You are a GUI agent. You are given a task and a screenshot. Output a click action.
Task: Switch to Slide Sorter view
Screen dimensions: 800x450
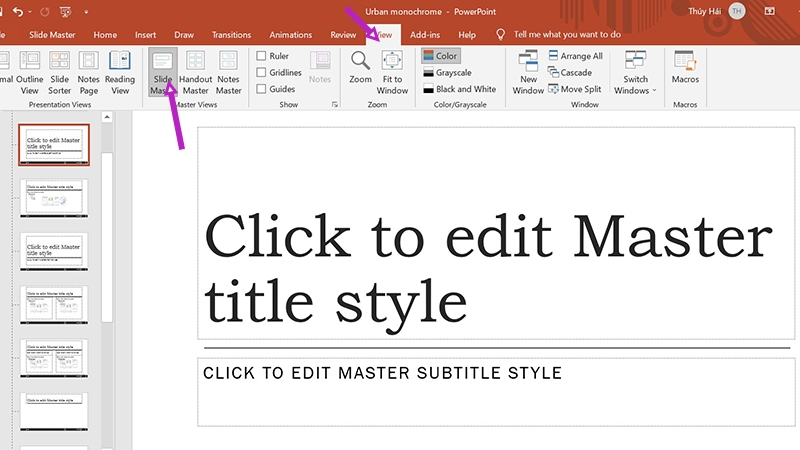(59, 73)
